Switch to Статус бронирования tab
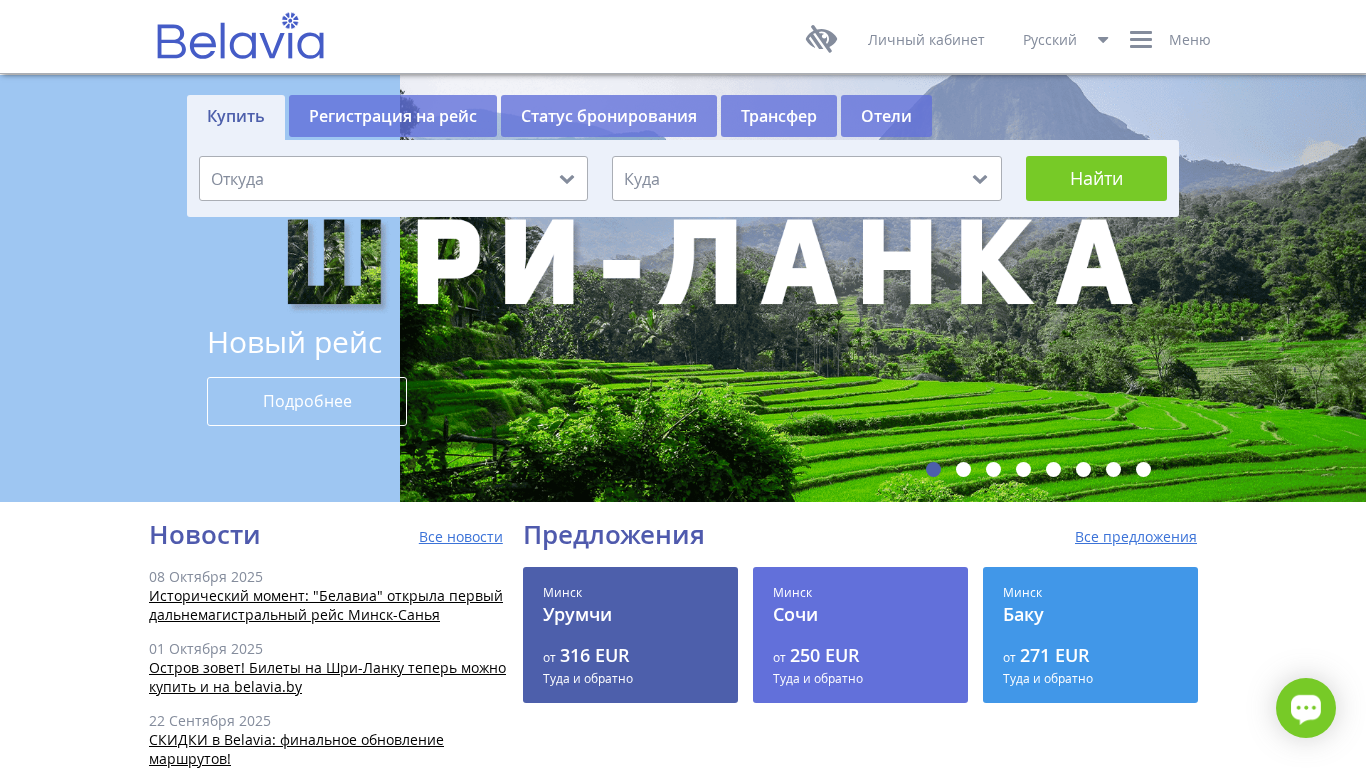Screen dimensions: 1366x768 (x=609, y=116)
